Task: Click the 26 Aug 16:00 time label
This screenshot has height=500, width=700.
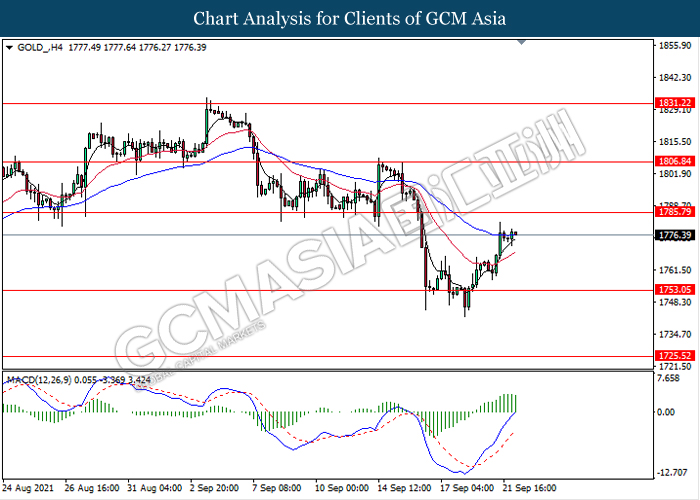Action: point(92,488)
